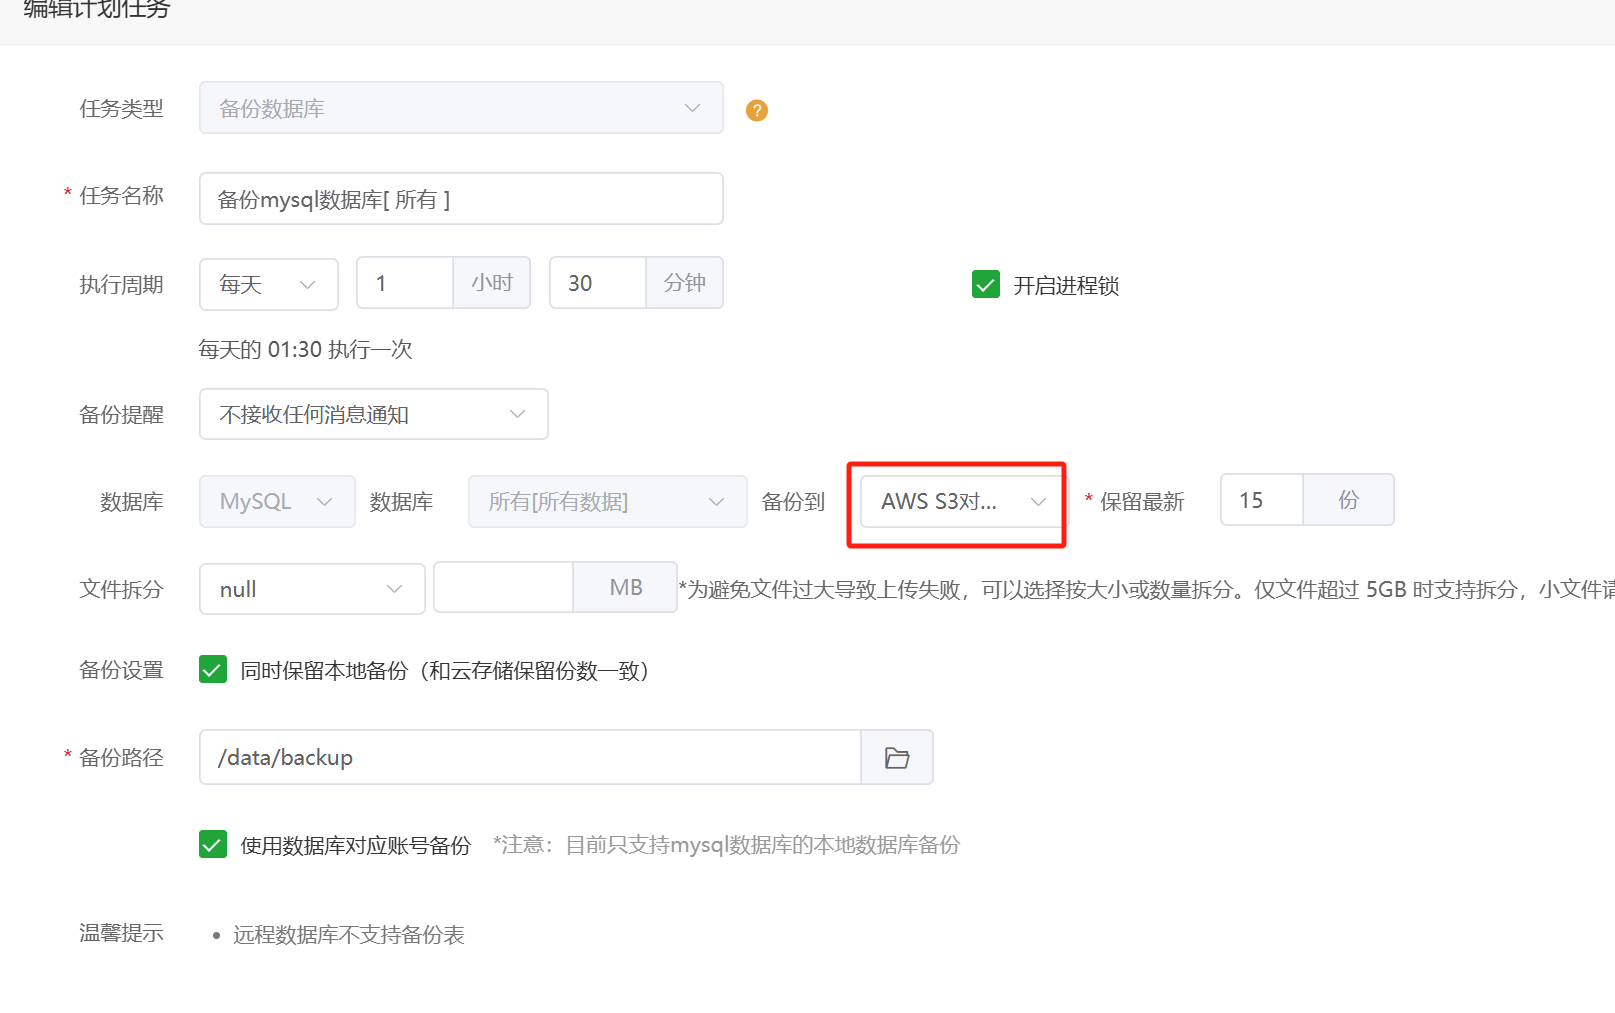Toggle the 开启进程锁 checkbox
Viewport: 1615px width, 1013px height.
[986, 285]
